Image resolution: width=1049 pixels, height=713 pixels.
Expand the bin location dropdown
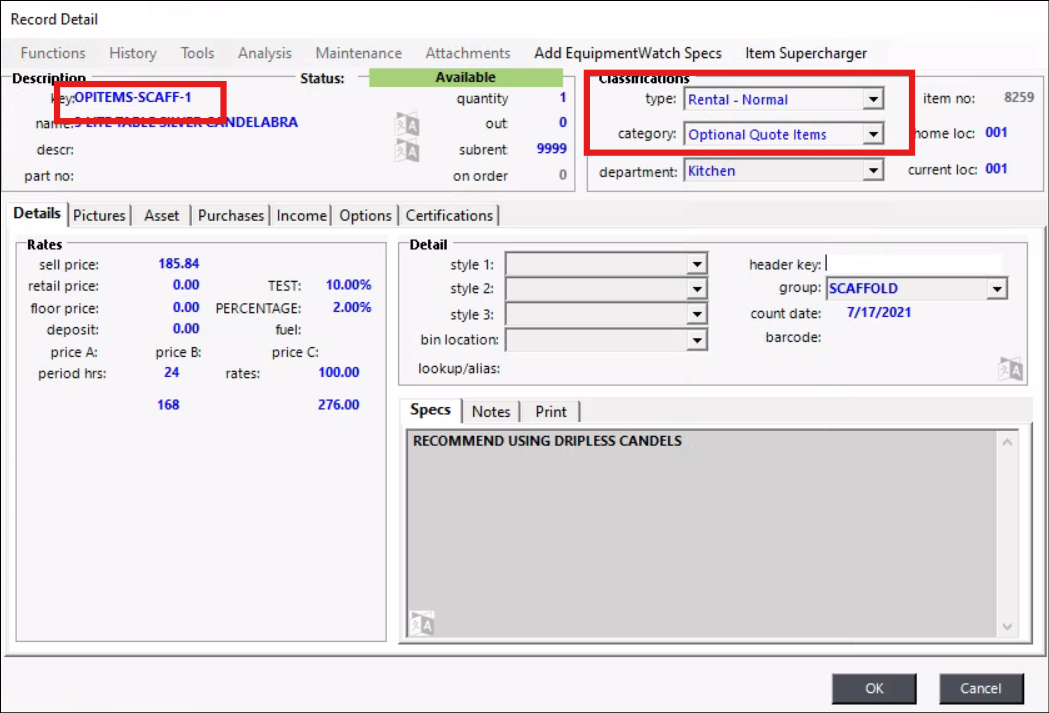coord(697,341)
